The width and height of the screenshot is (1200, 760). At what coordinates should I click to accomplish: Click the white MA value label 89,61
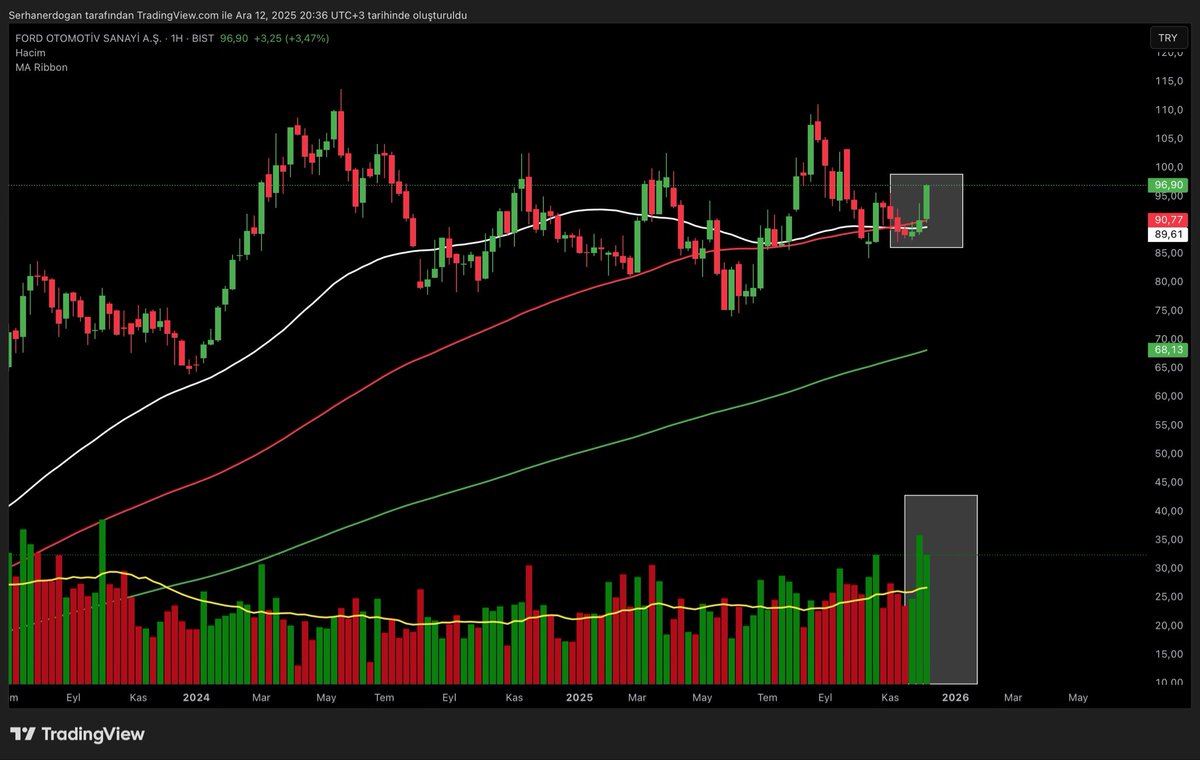1168,234
